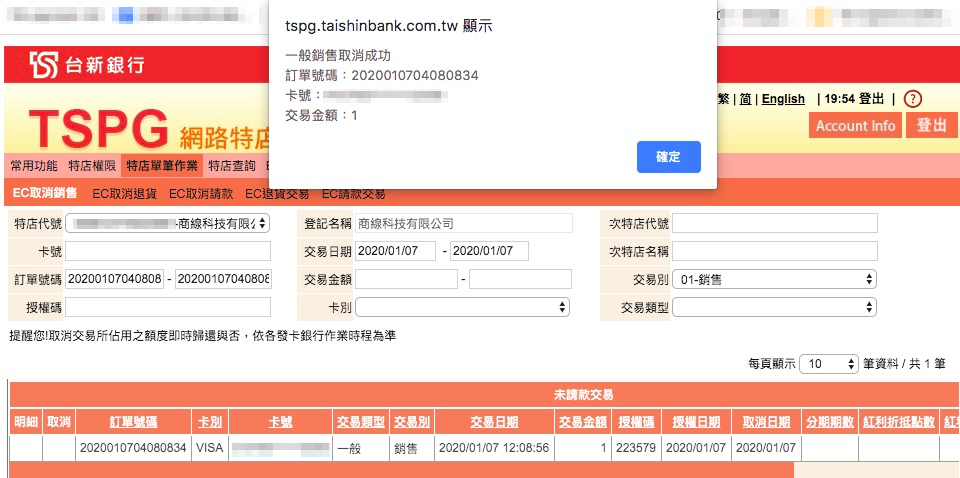Sort by 取消日期 column header

coord(766,422)
